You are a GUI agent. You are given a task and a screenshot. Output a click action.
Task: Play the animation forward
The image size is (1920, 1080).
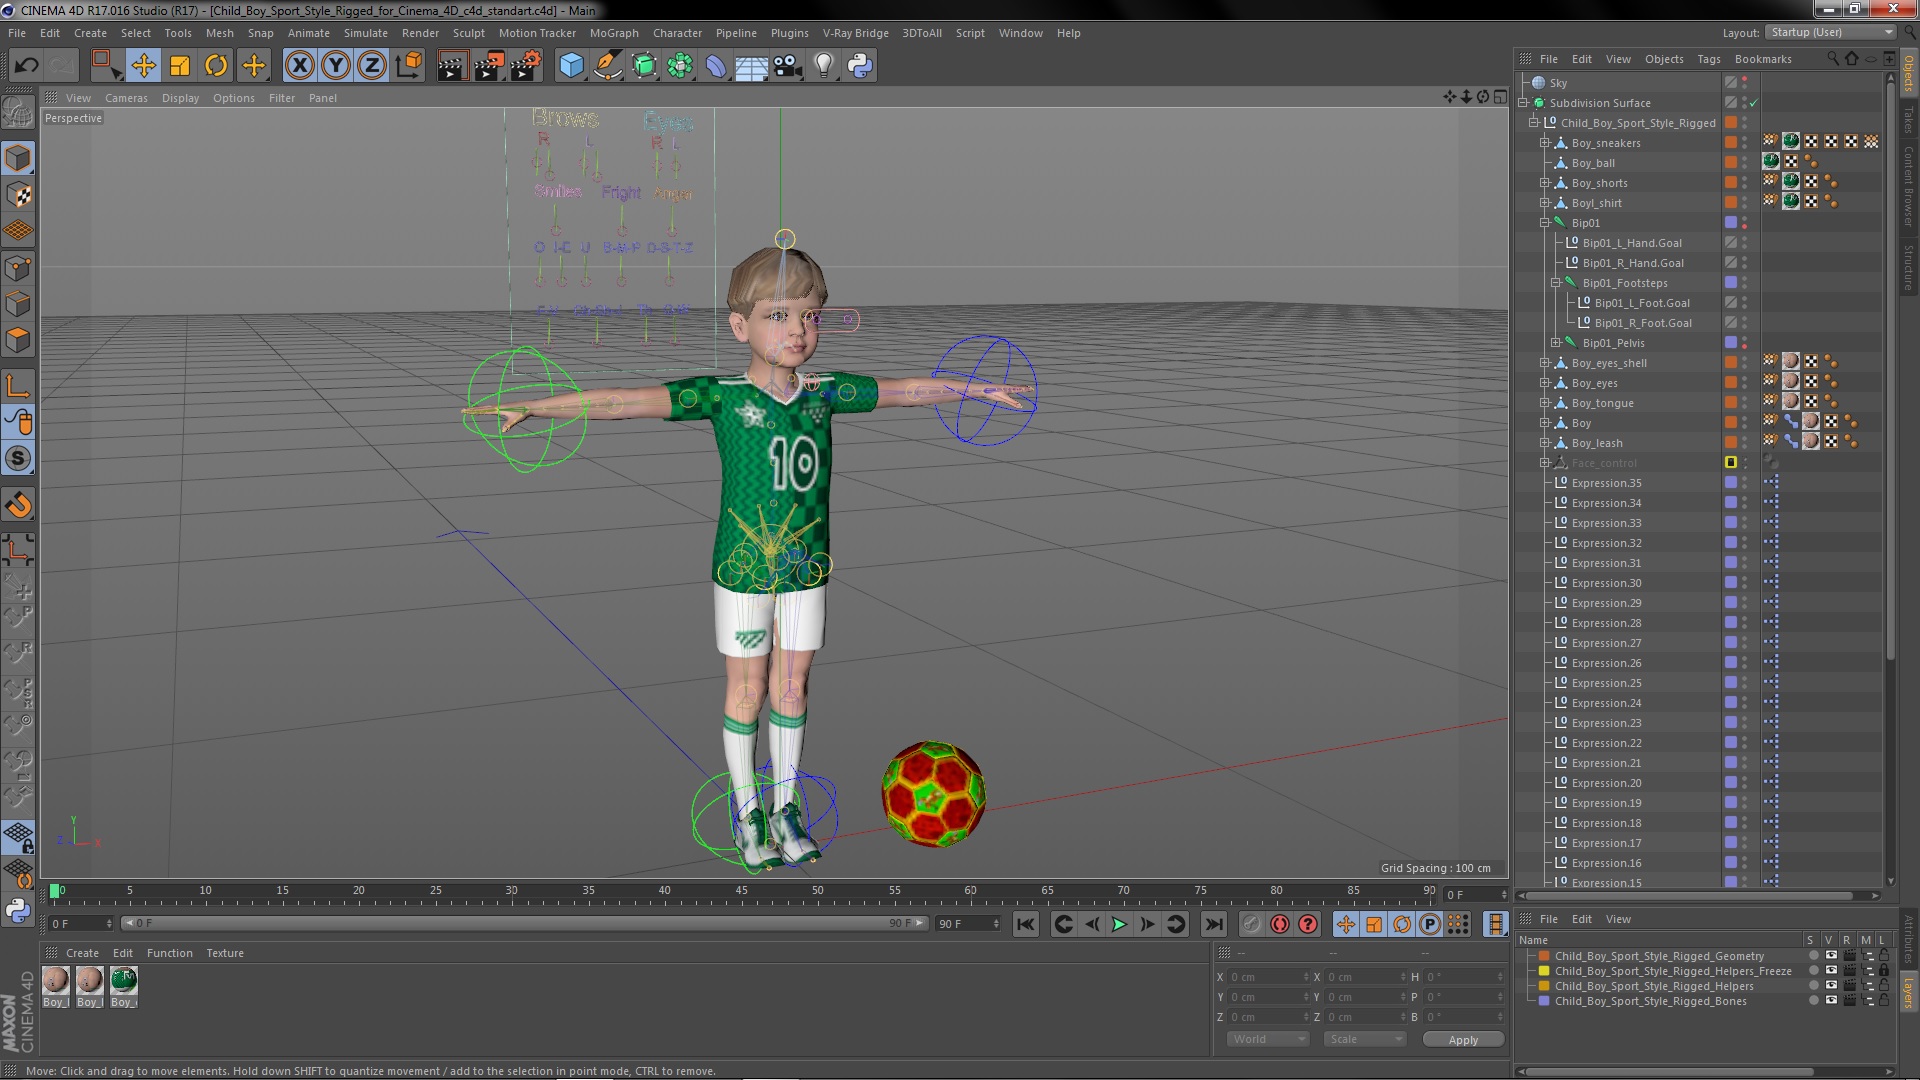[1119, 924]
